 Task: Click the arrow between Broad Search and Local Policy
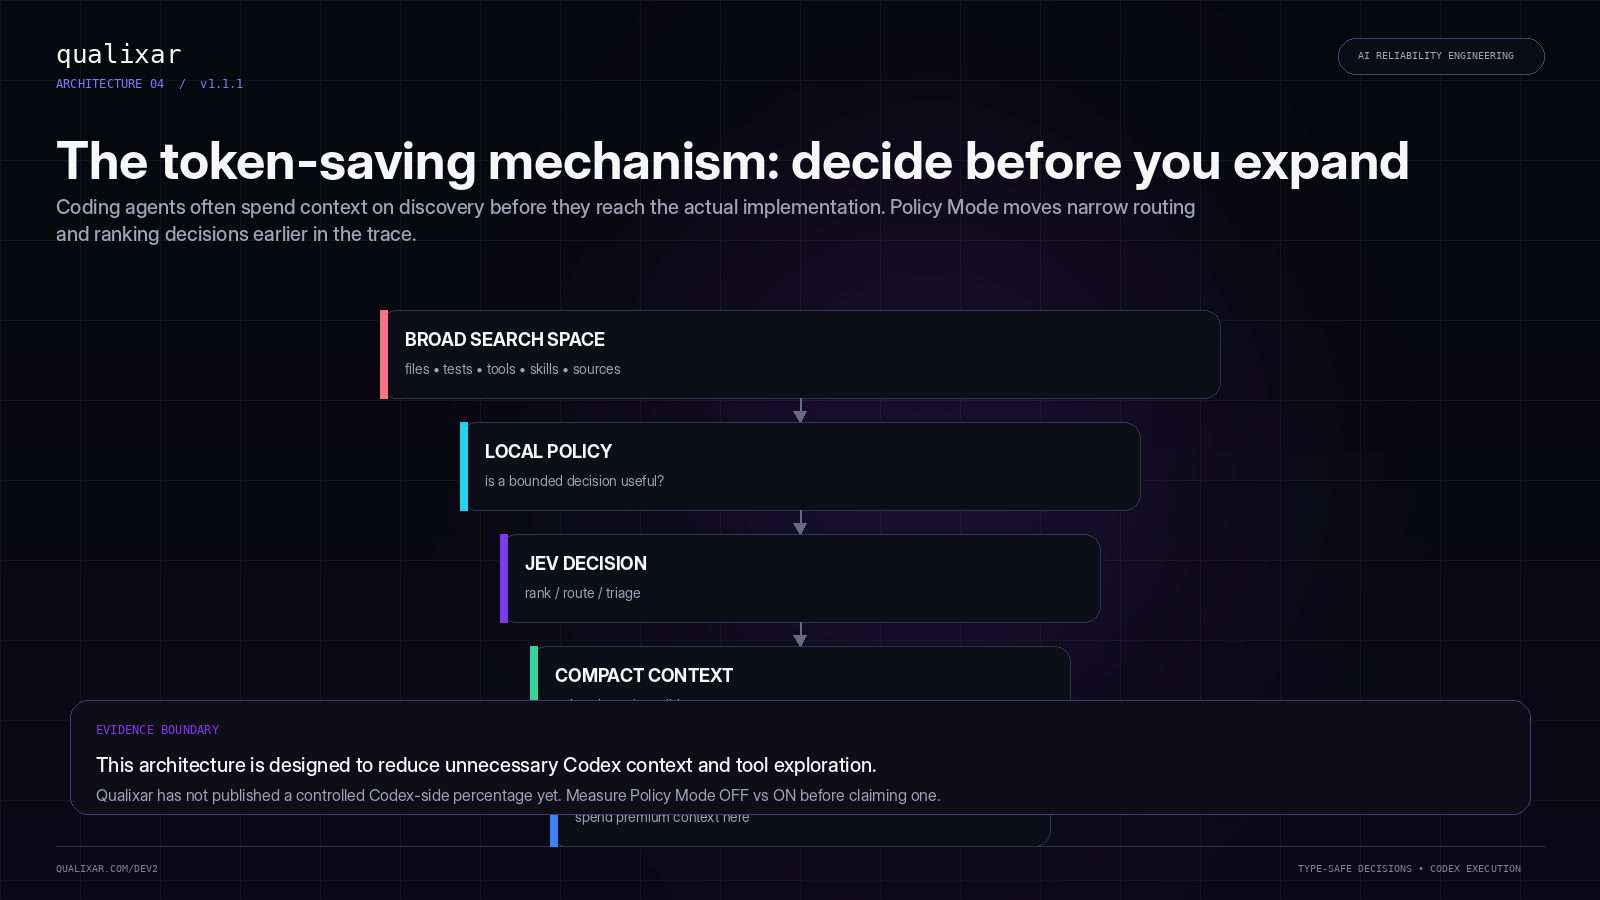800,411
